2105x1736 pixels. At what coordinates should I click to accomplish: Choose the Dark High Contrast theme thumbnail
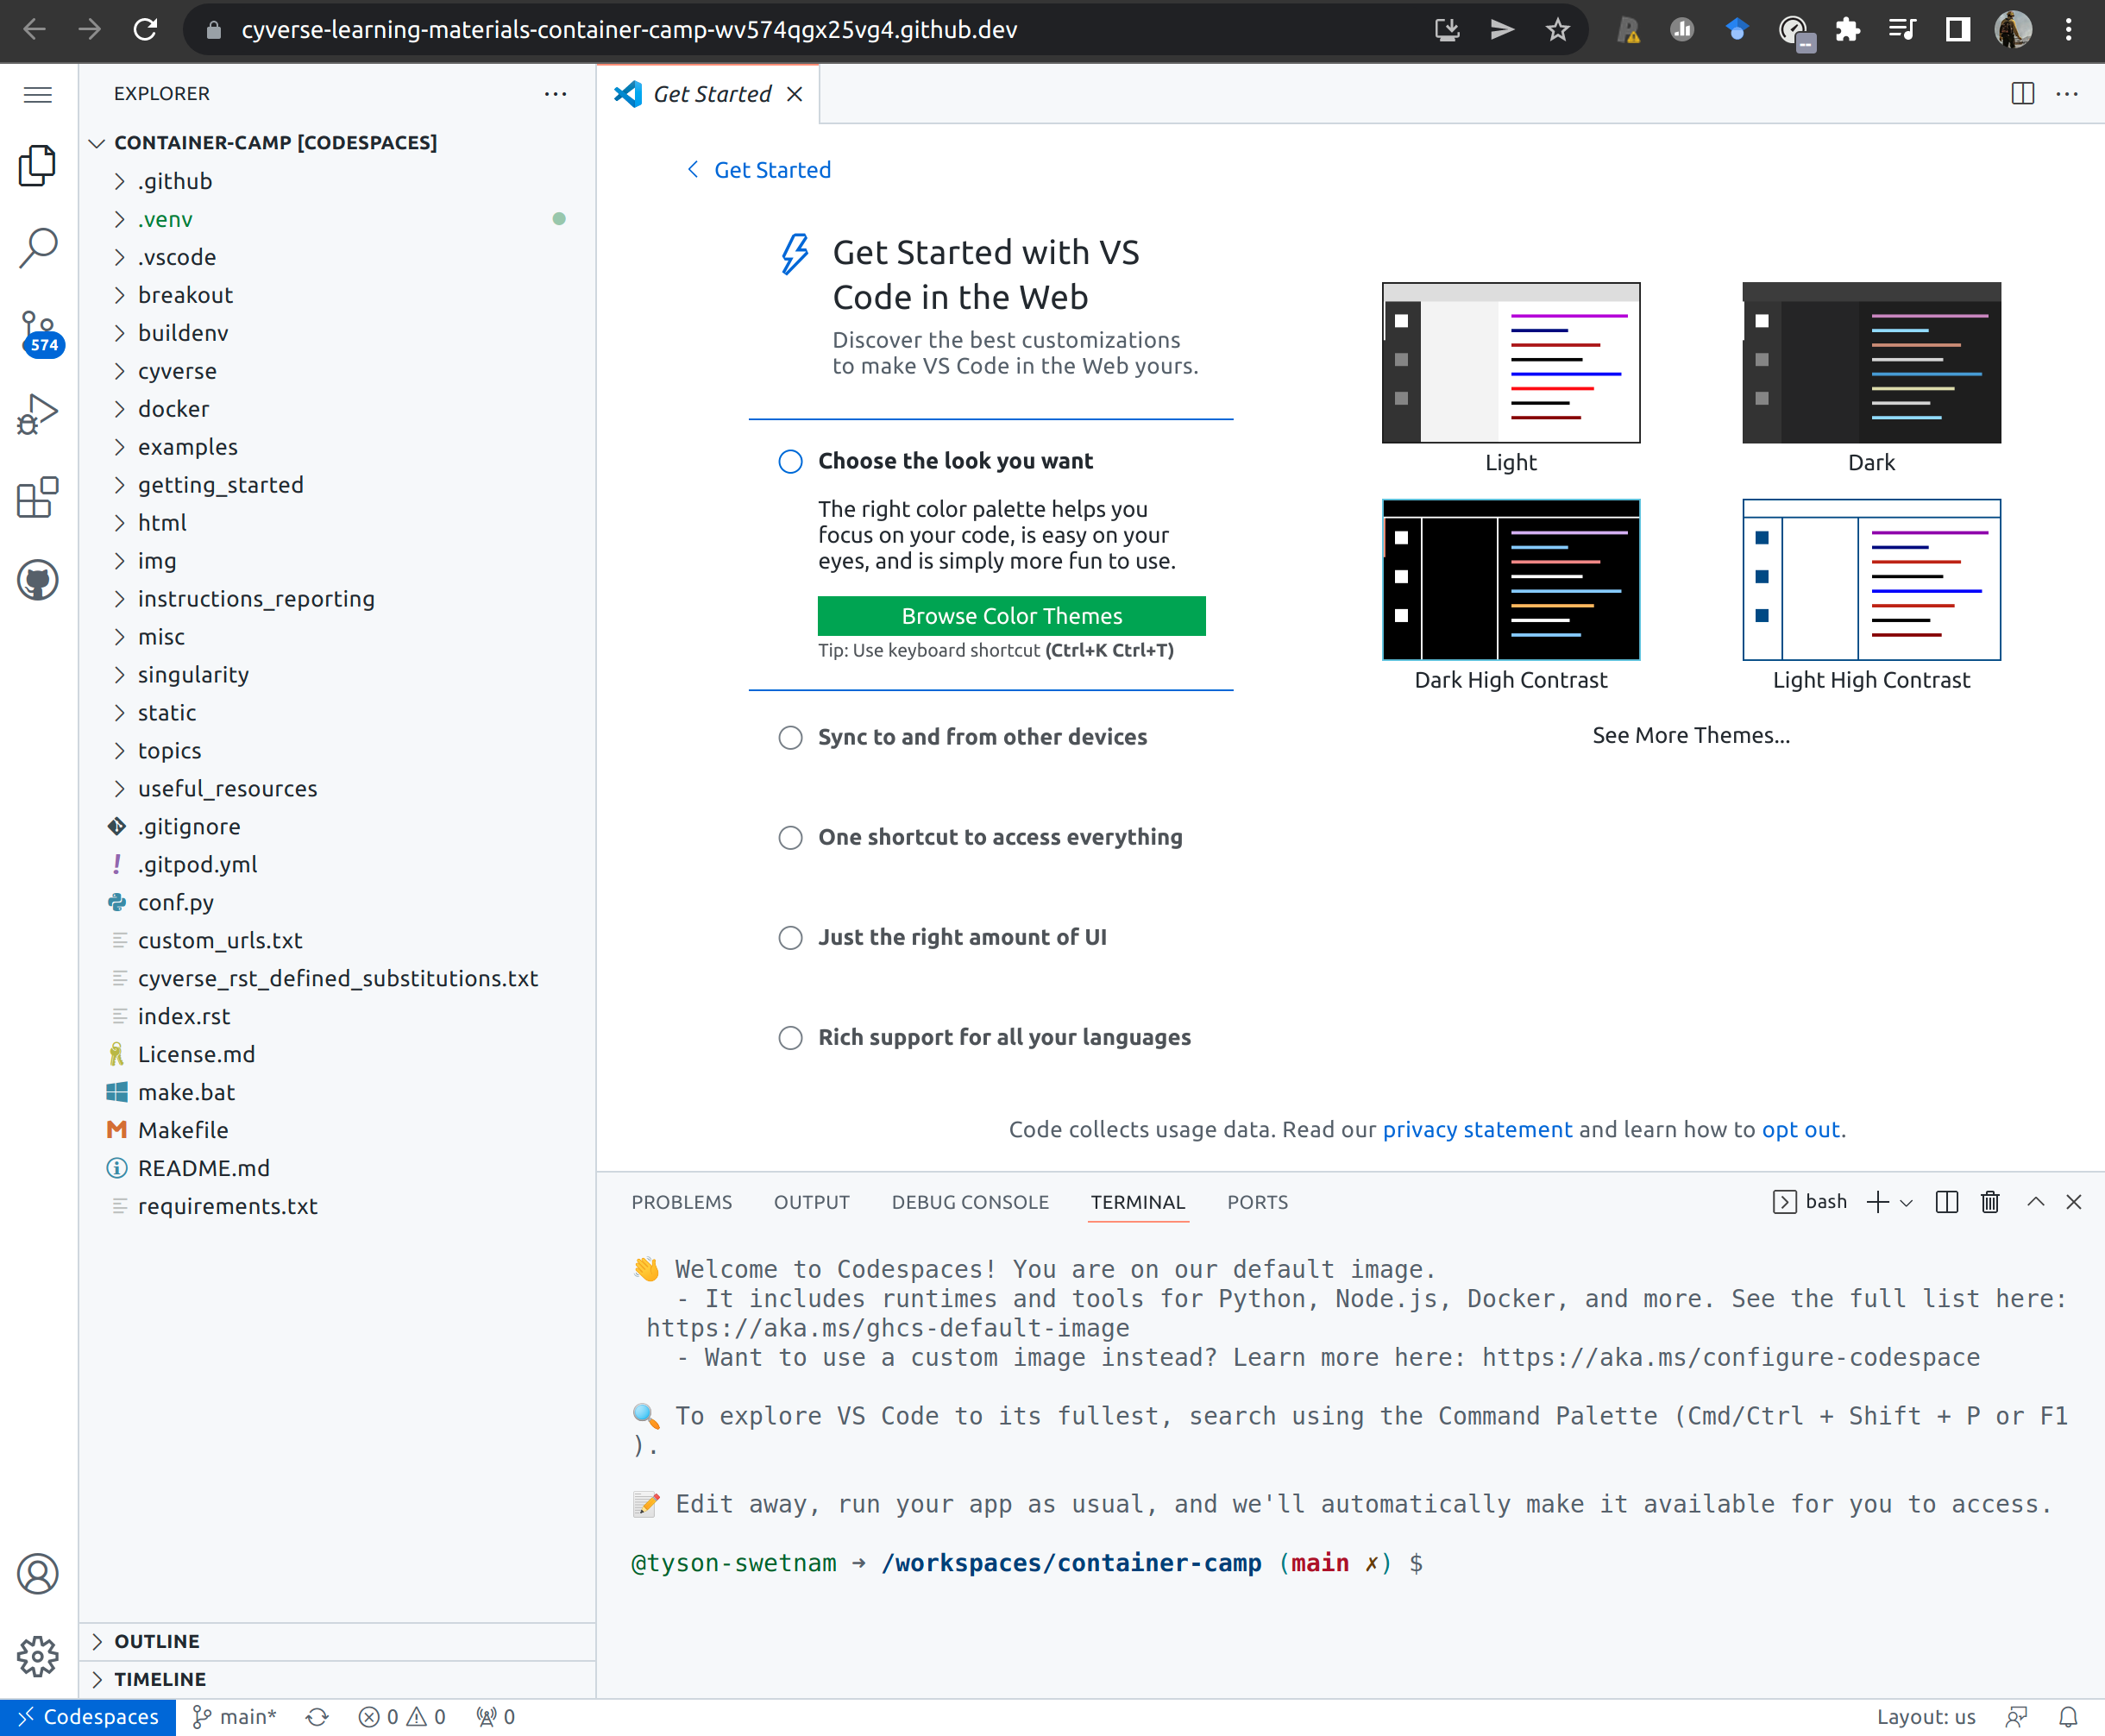1511,580
